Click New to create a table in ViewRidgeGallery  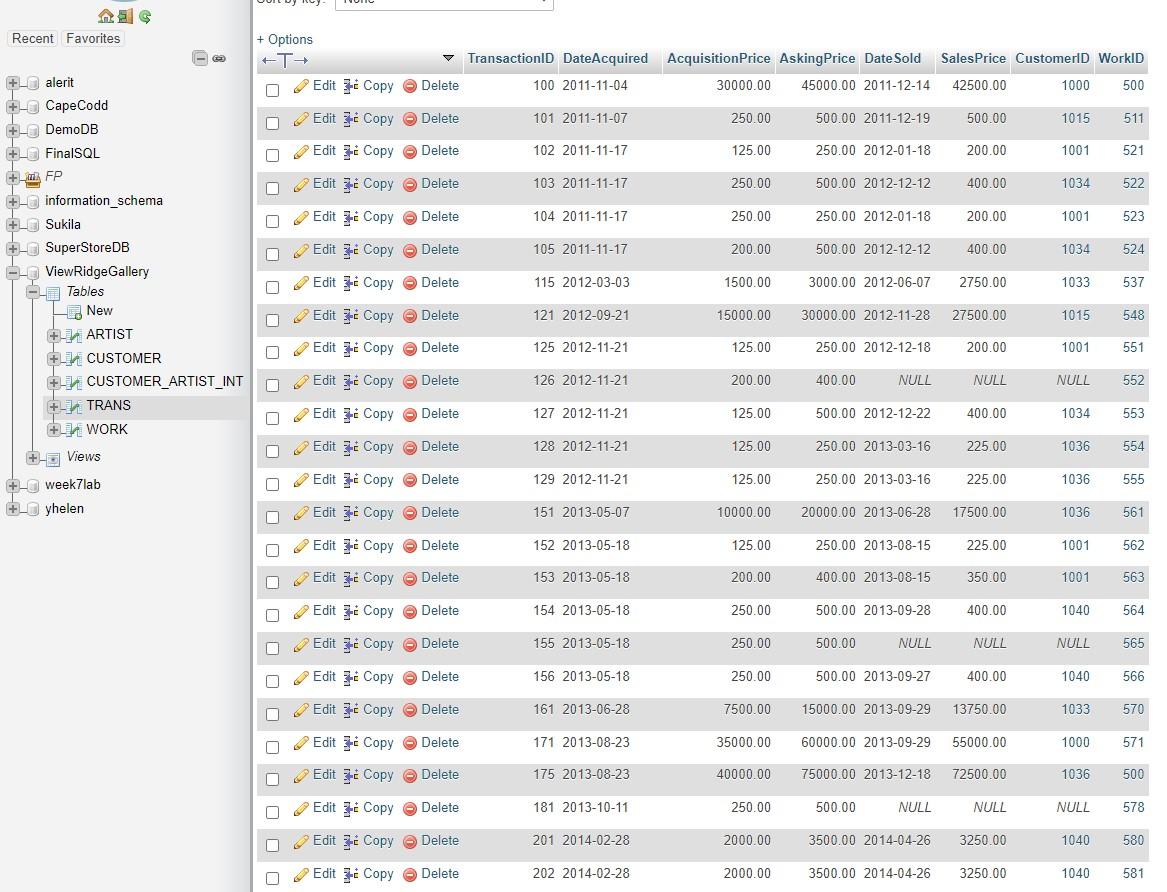pyautogui.click(x=99, y=311)
